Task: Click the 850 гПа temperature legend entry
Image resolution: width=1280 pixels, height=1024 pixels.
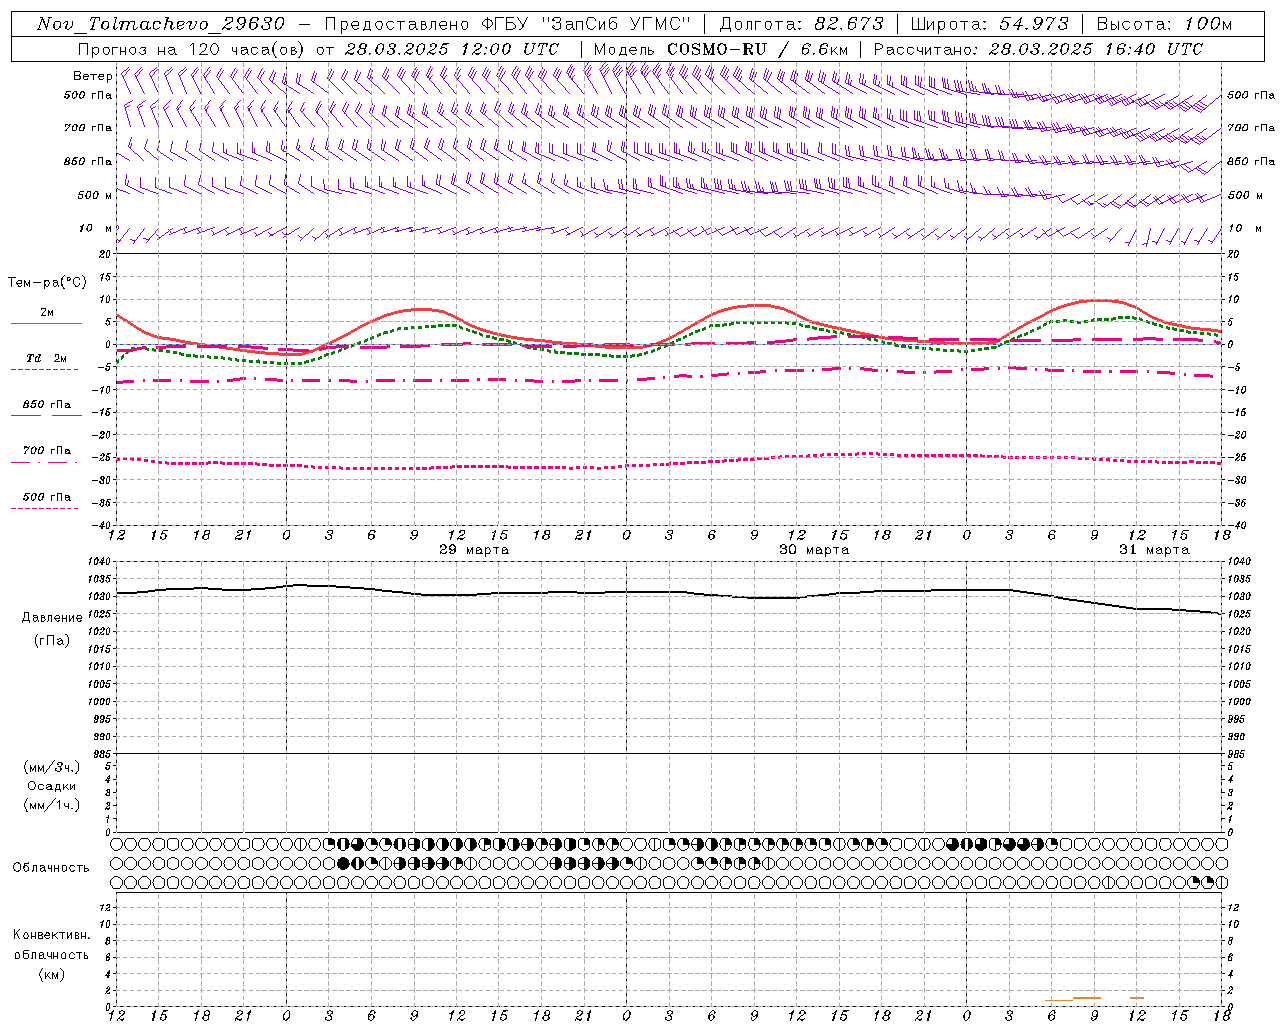Action: (x=46, y=404)
